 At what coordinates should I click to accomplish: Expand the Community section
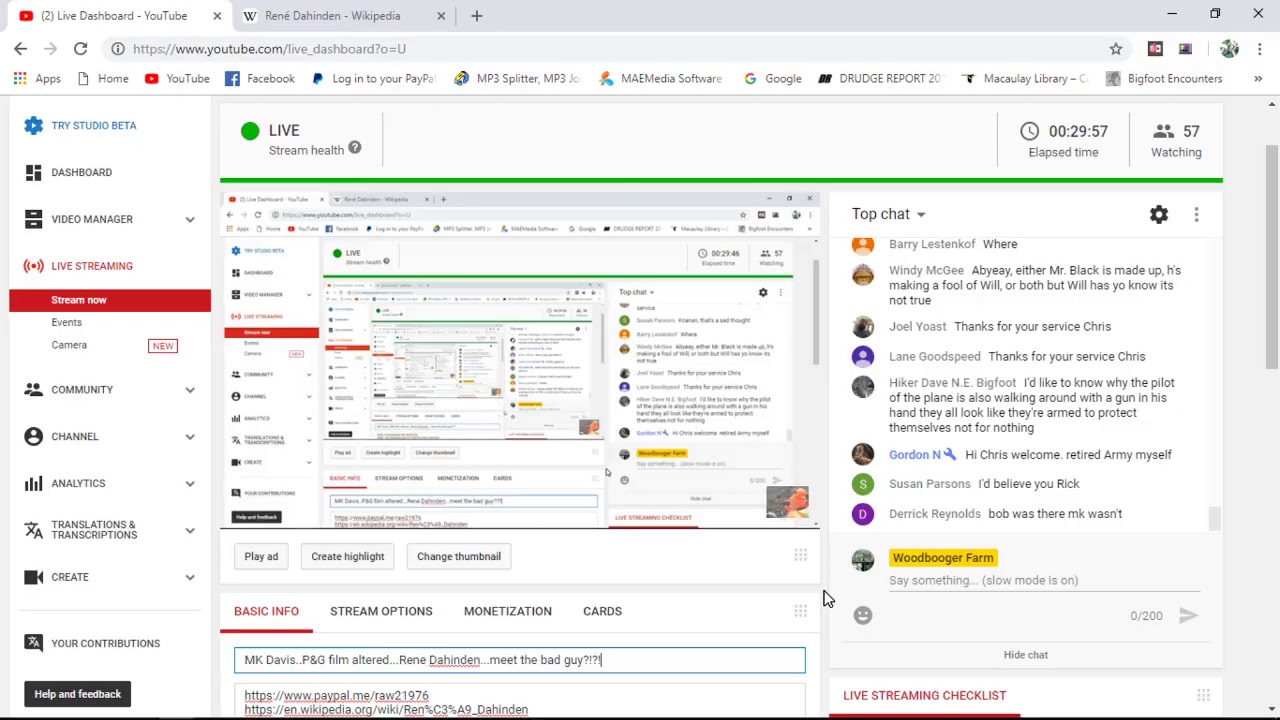(190, 390)
